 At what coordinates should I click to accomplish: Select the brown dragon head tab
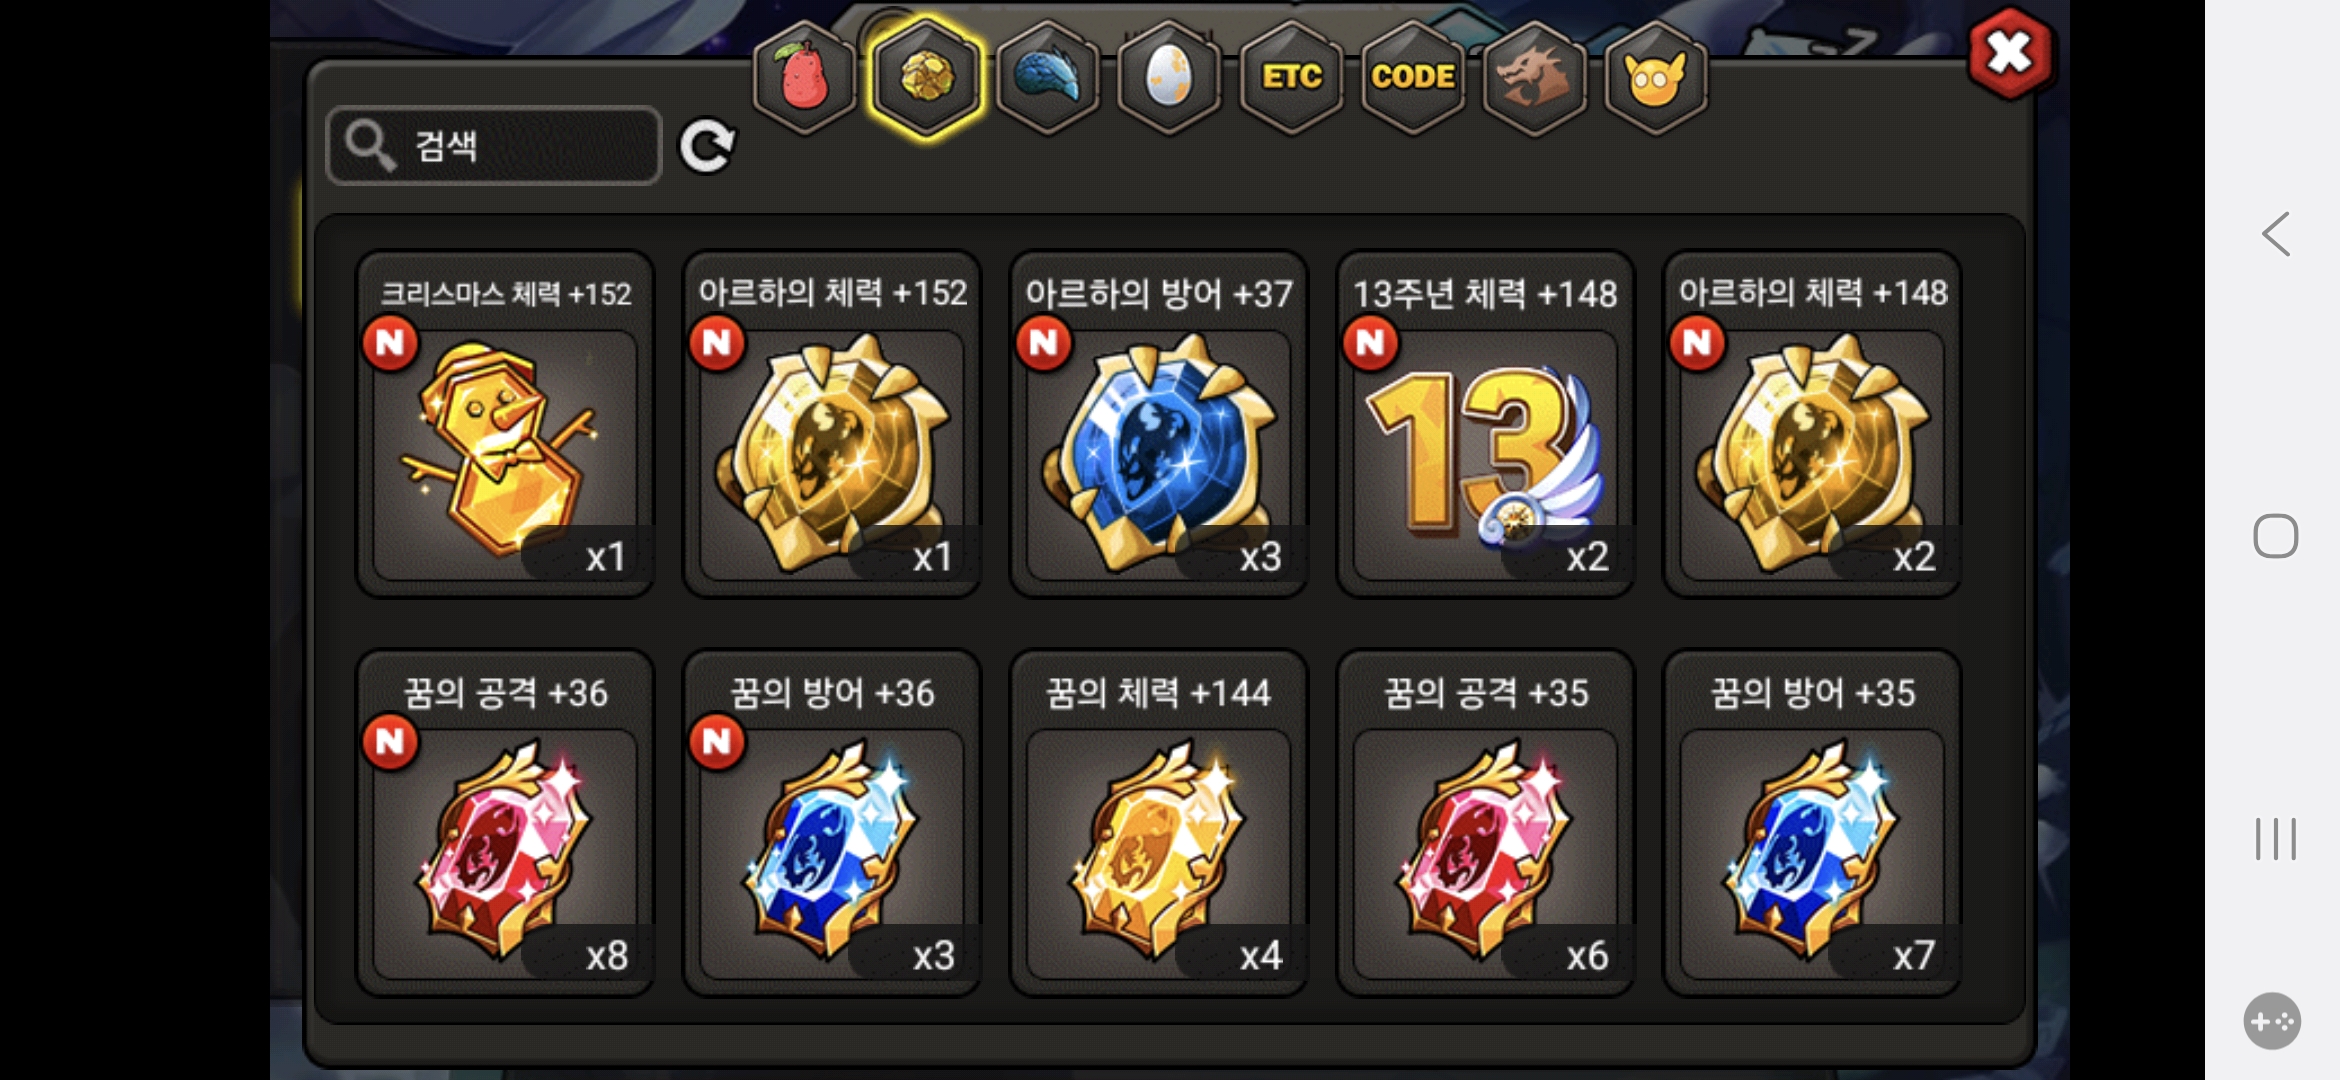point(1535,77)
